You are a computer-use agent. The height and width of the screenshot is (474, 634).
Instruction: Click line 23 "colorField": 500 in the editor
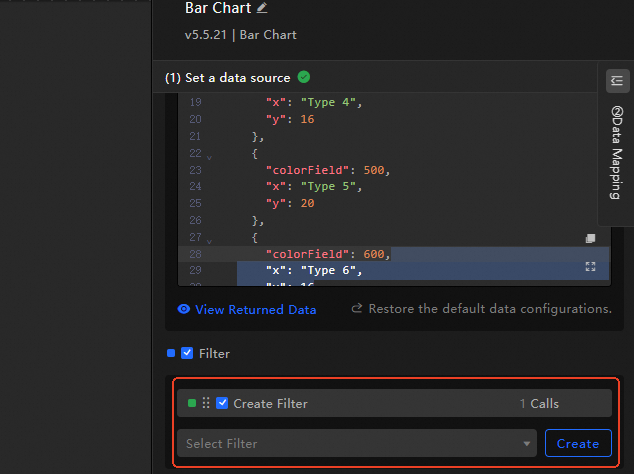pos(328,170)
